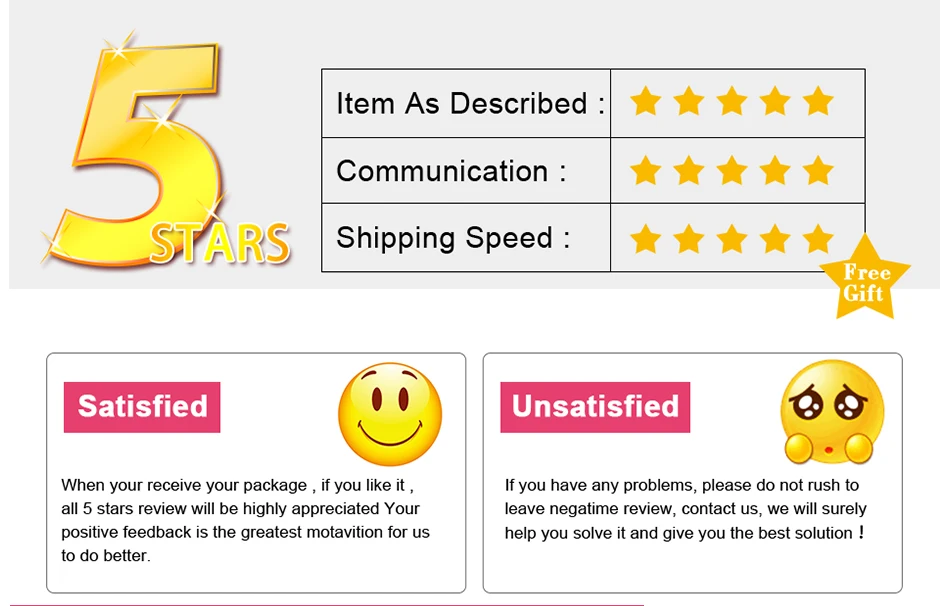The width and height of the screenshot is (950, 606).
Task: Click the Item As Described label
Action: [471, 104]
